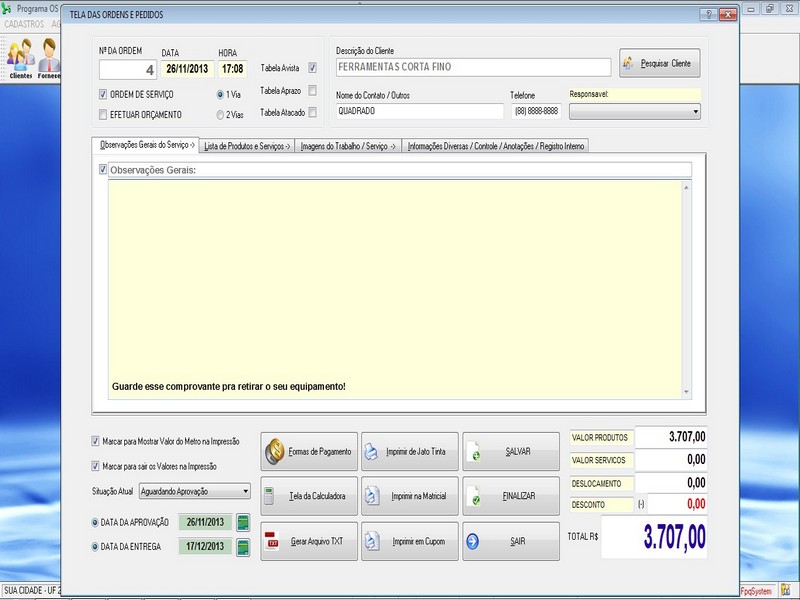The width and height of the screenshot is (800, 600).
Task: Open Formas de Pagamento coins button
Action: click(308, 452)
